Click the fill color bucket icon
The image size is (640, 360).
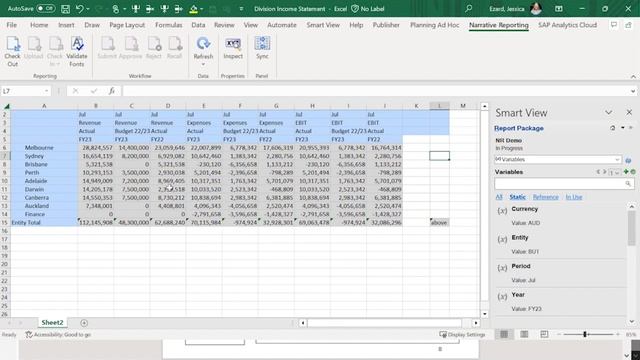pos(193,9)
